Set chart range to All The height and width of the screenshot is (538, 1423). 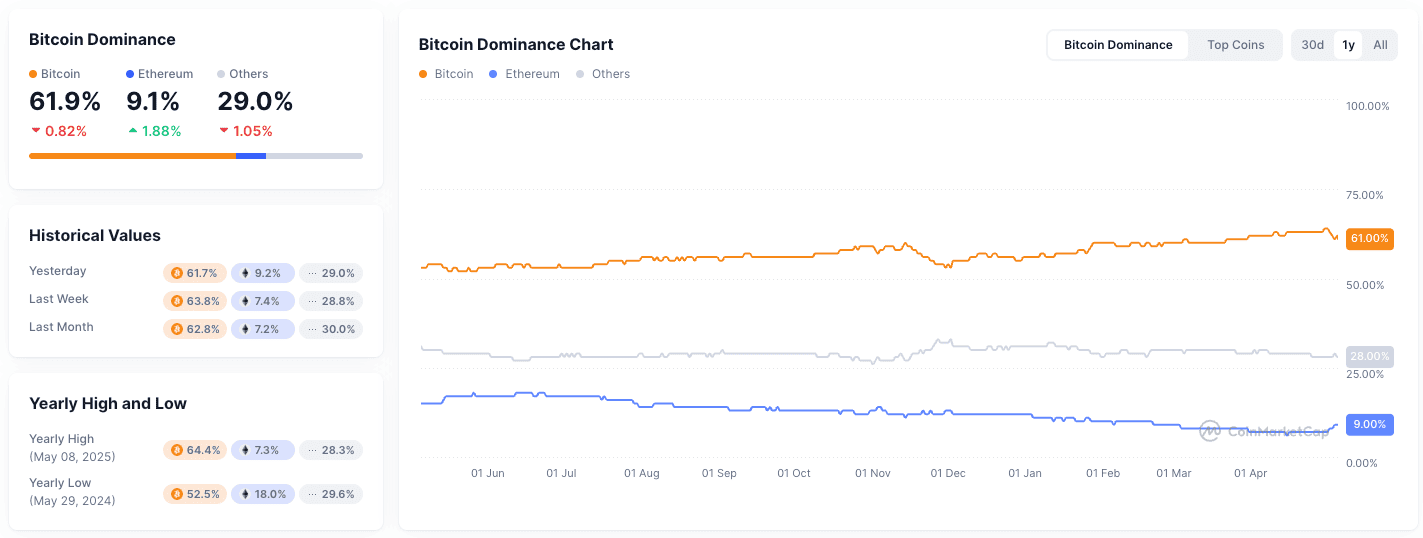[x=1380, y=45]
